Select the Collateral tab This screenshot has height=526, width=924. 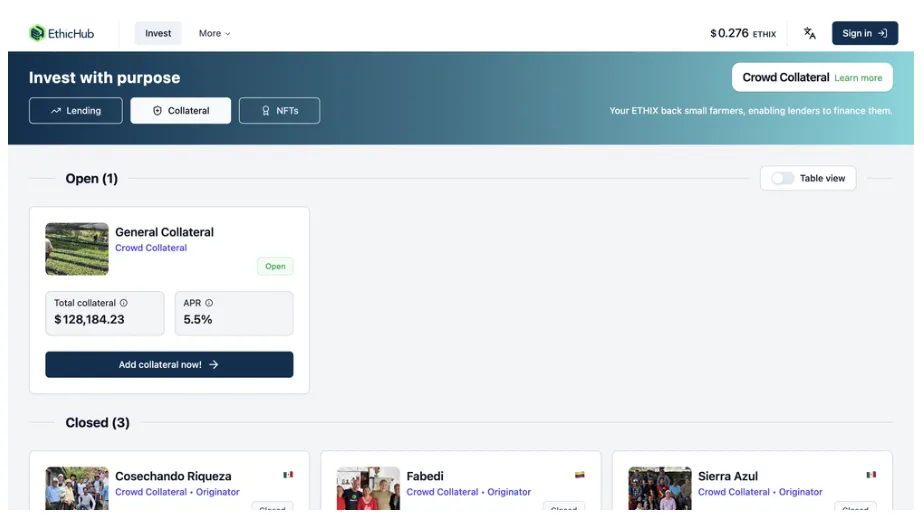click(x=181, y=111)
